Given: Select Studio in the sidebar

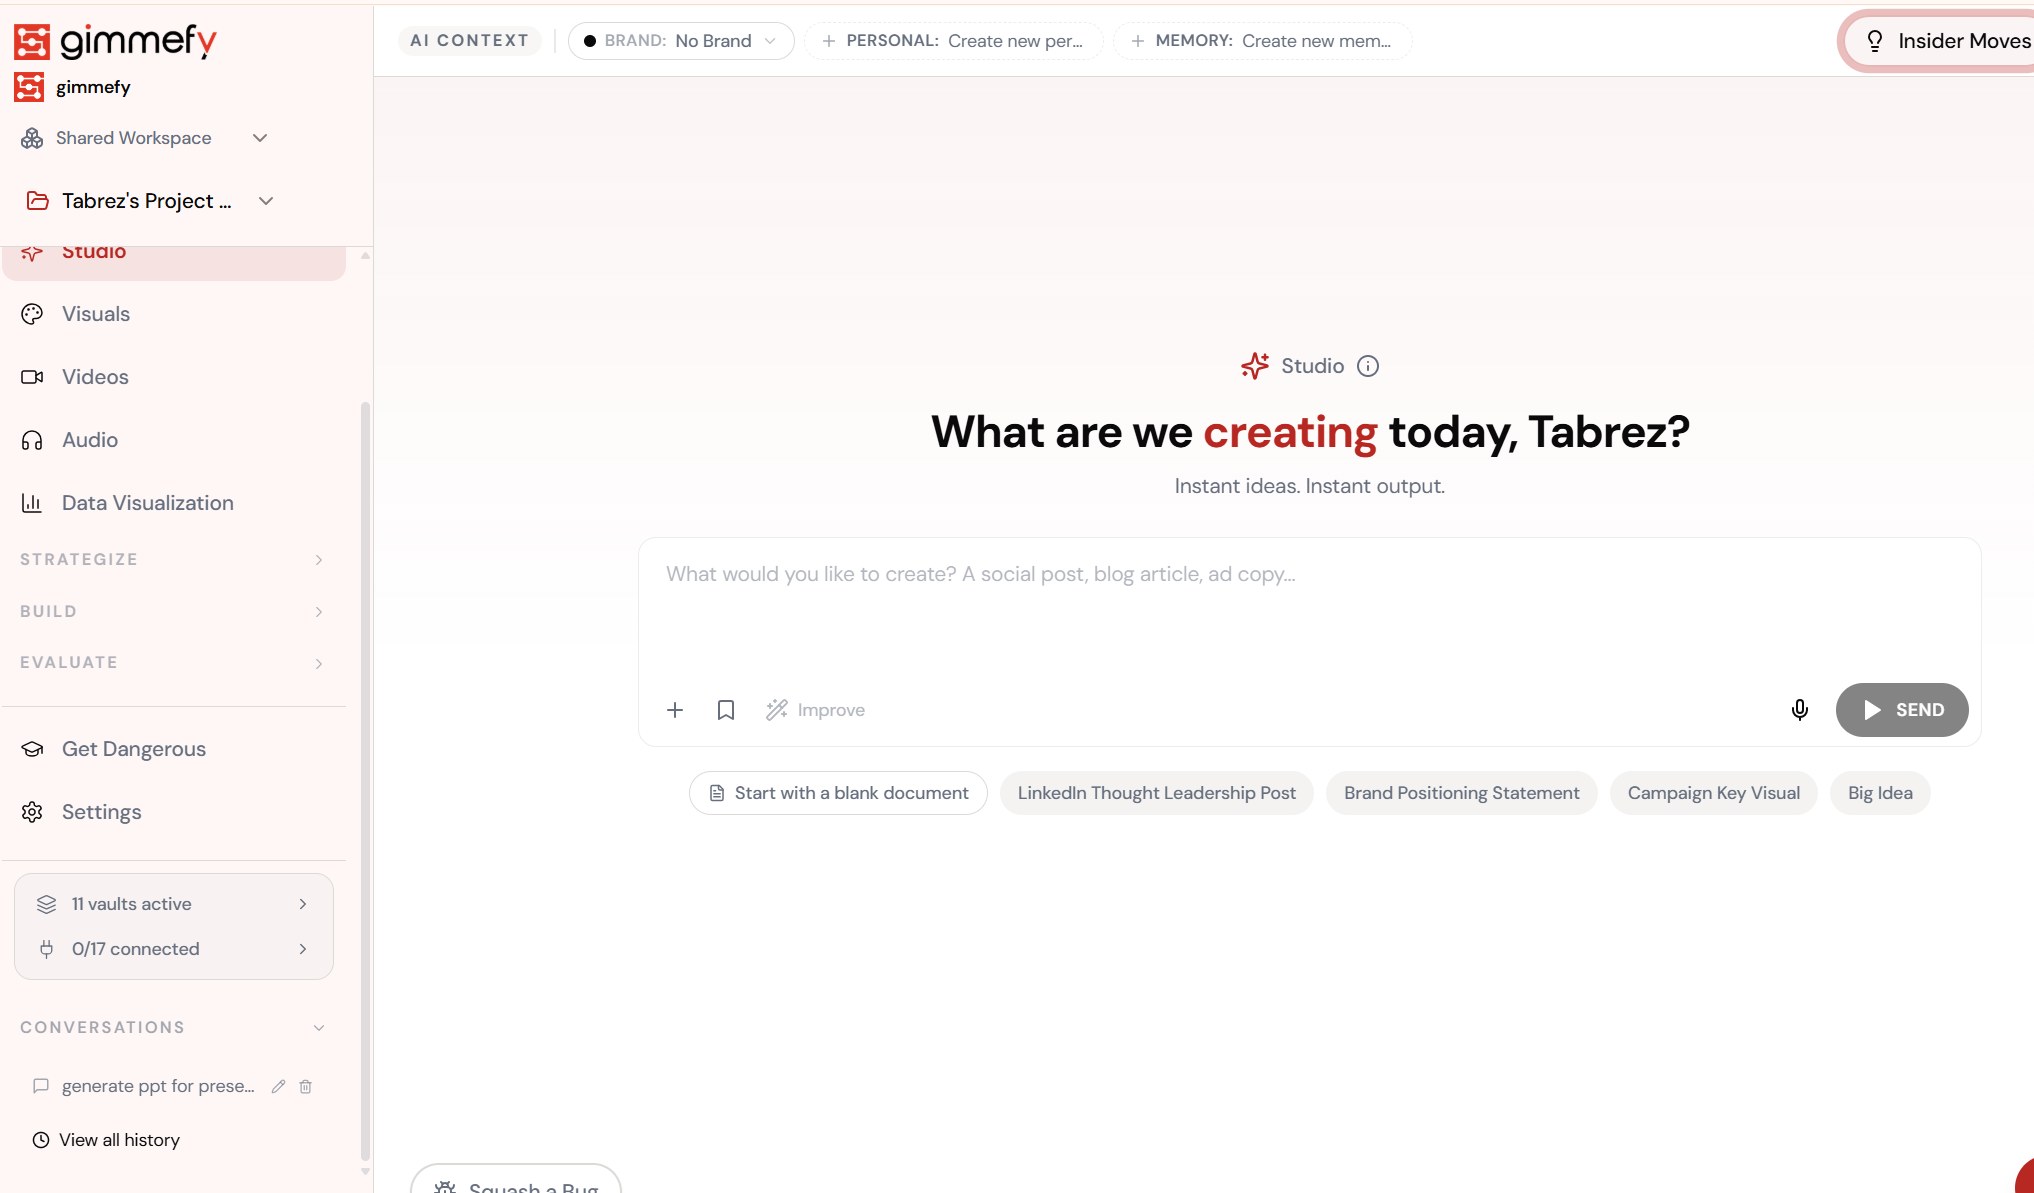Looking at the screenshot, I should pyautogui.click(x=95, y=252).
